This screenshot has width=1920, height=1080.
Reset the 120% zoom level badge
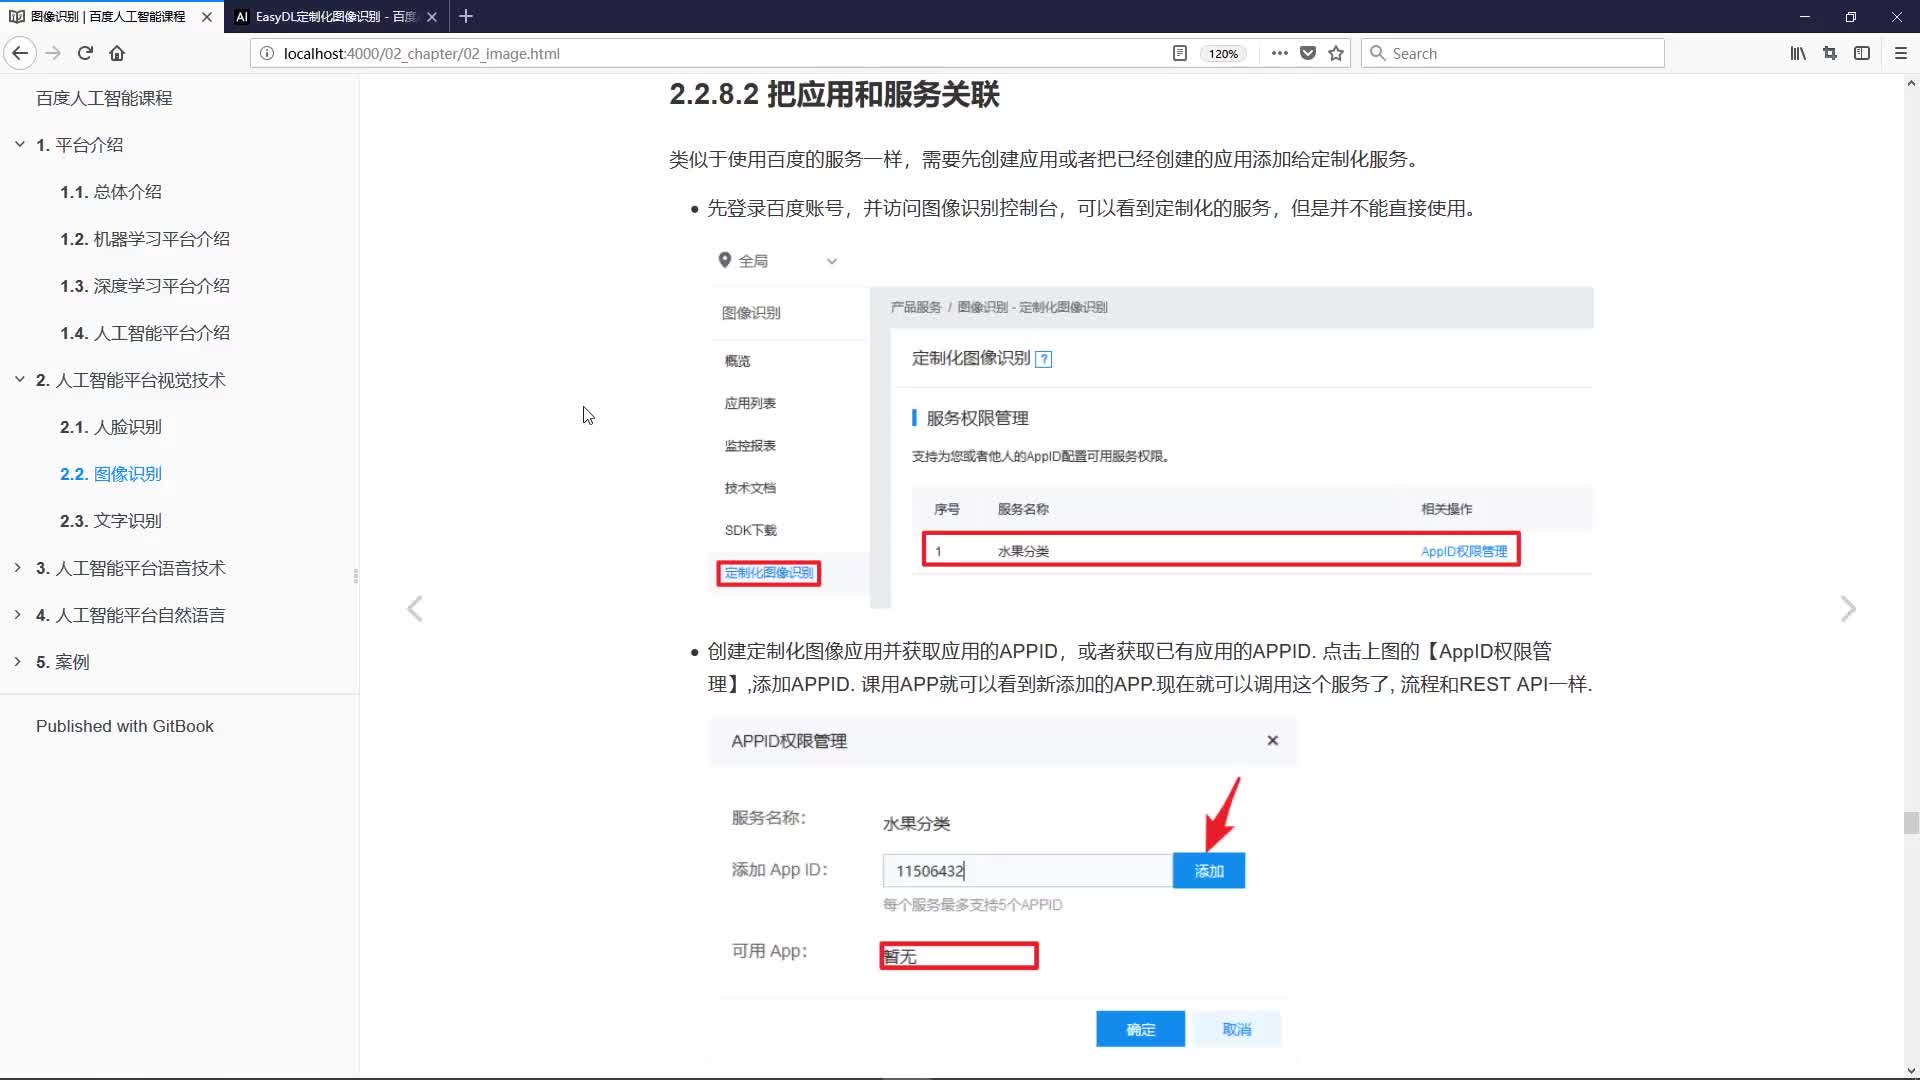[x=1223, y=54]
